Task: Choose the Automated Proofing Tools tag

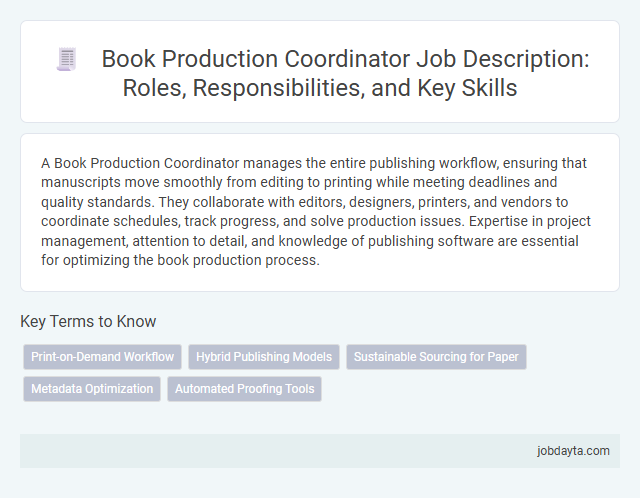Action: [244, 389]
